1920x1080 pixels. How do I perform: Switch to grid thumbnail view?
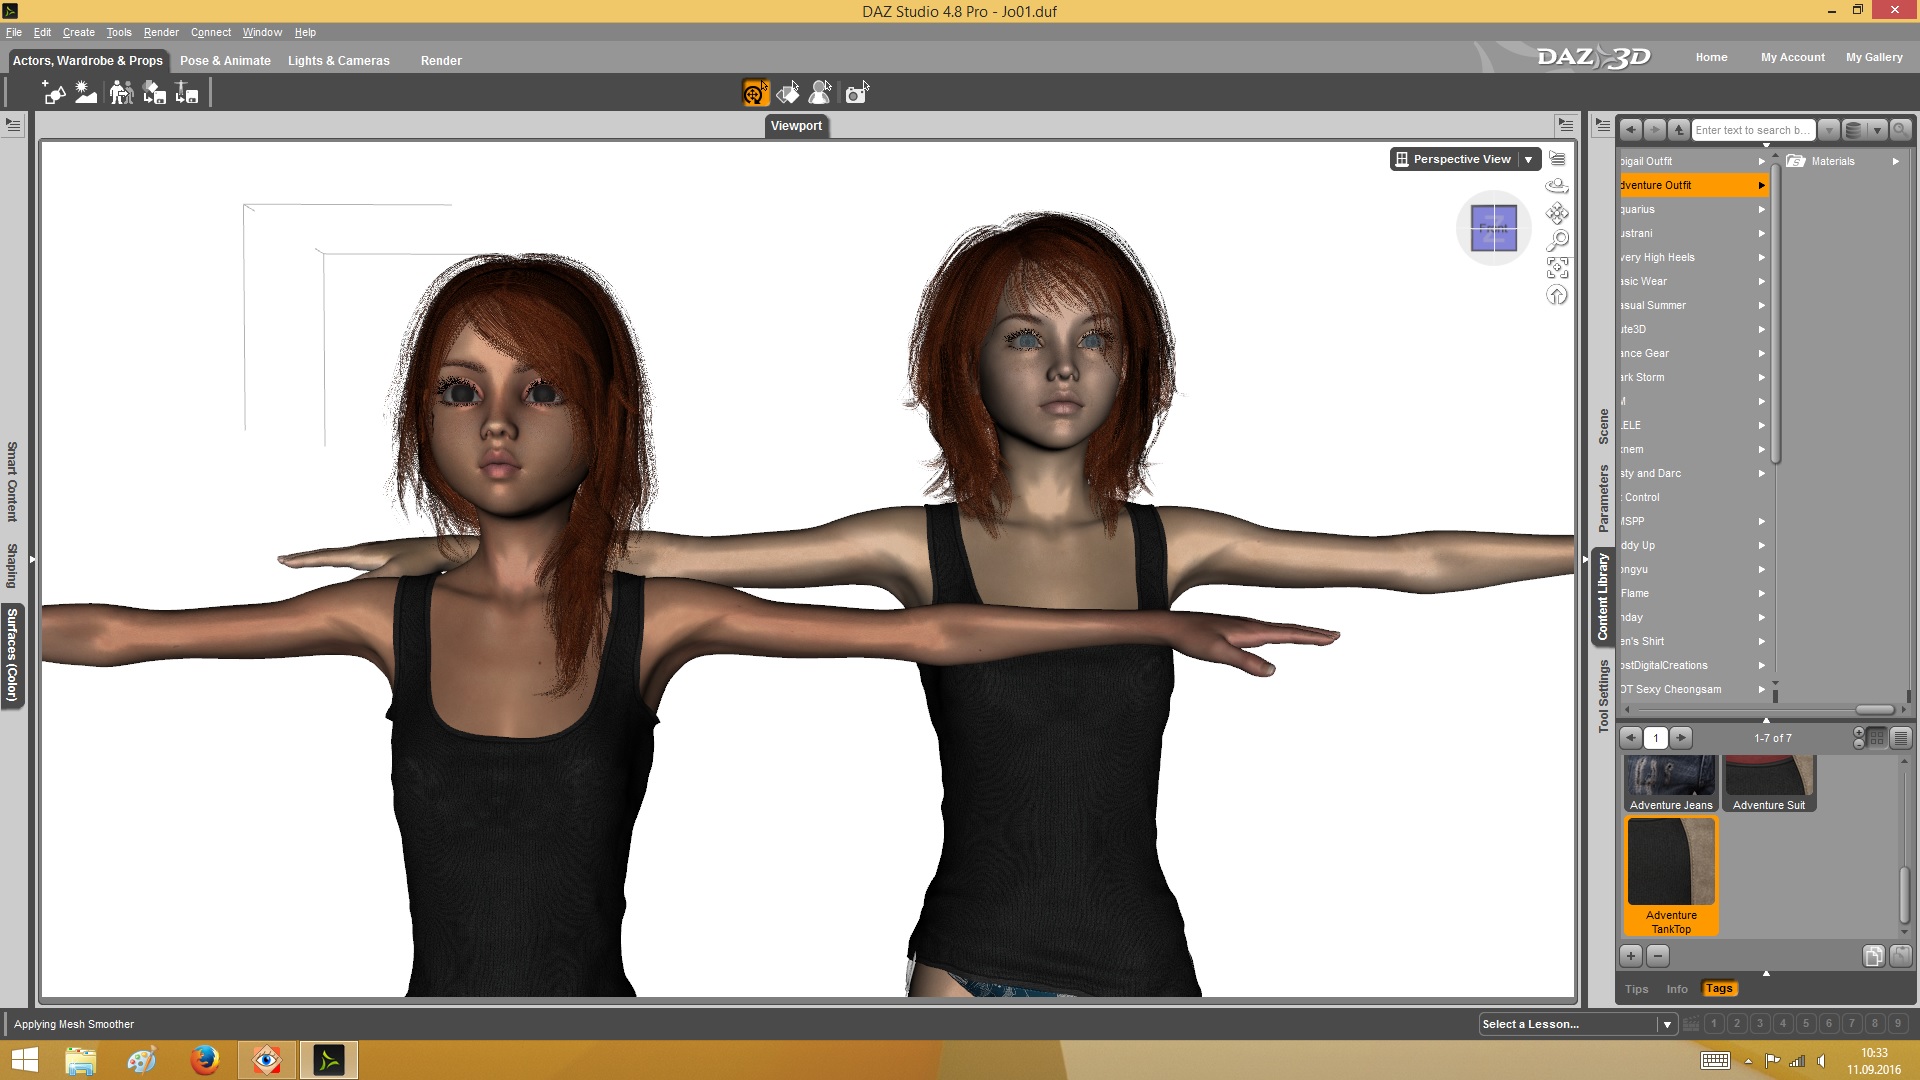(1877, 738)
